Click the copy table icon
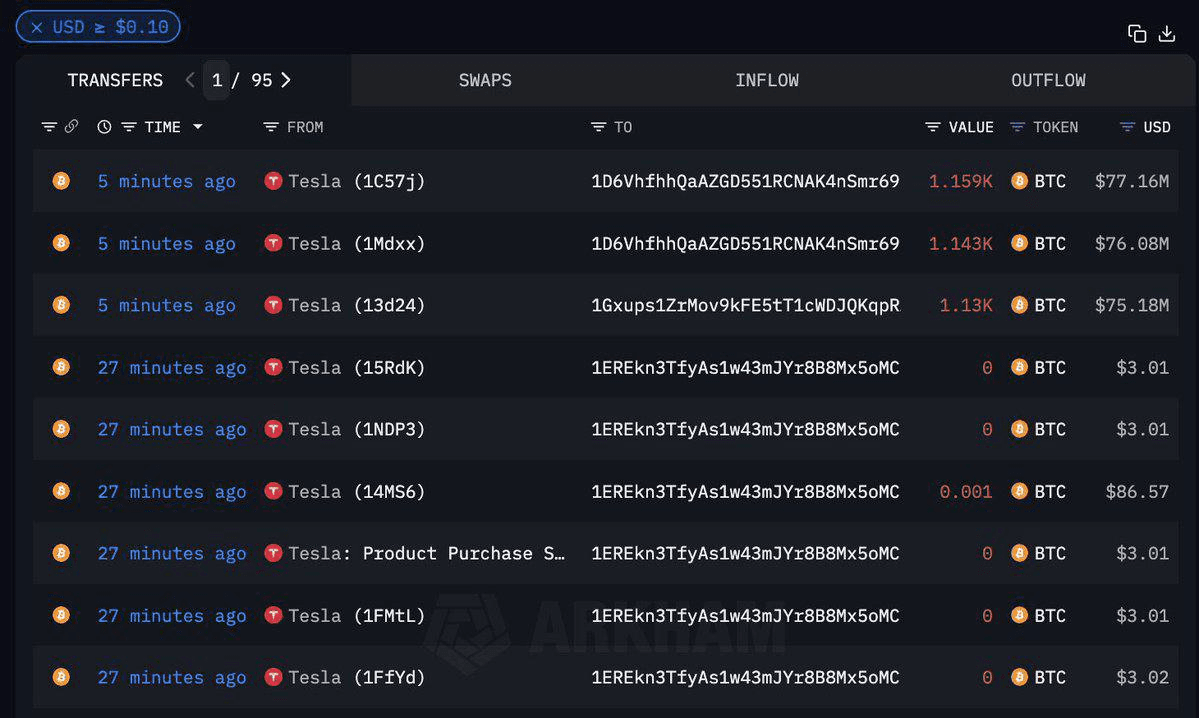Viewport: 1199px width, 718px height. (1137, 33)
